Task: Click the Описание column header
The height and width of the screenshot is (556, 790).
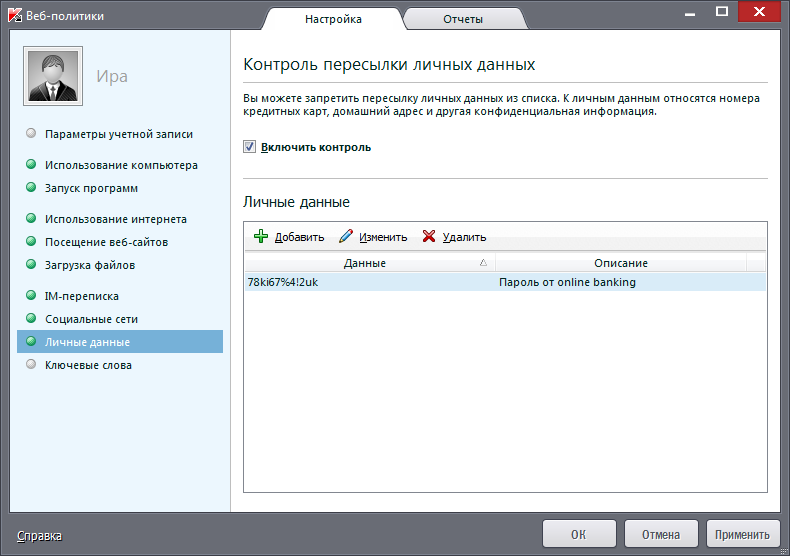Action: click(x=620, y=263)
